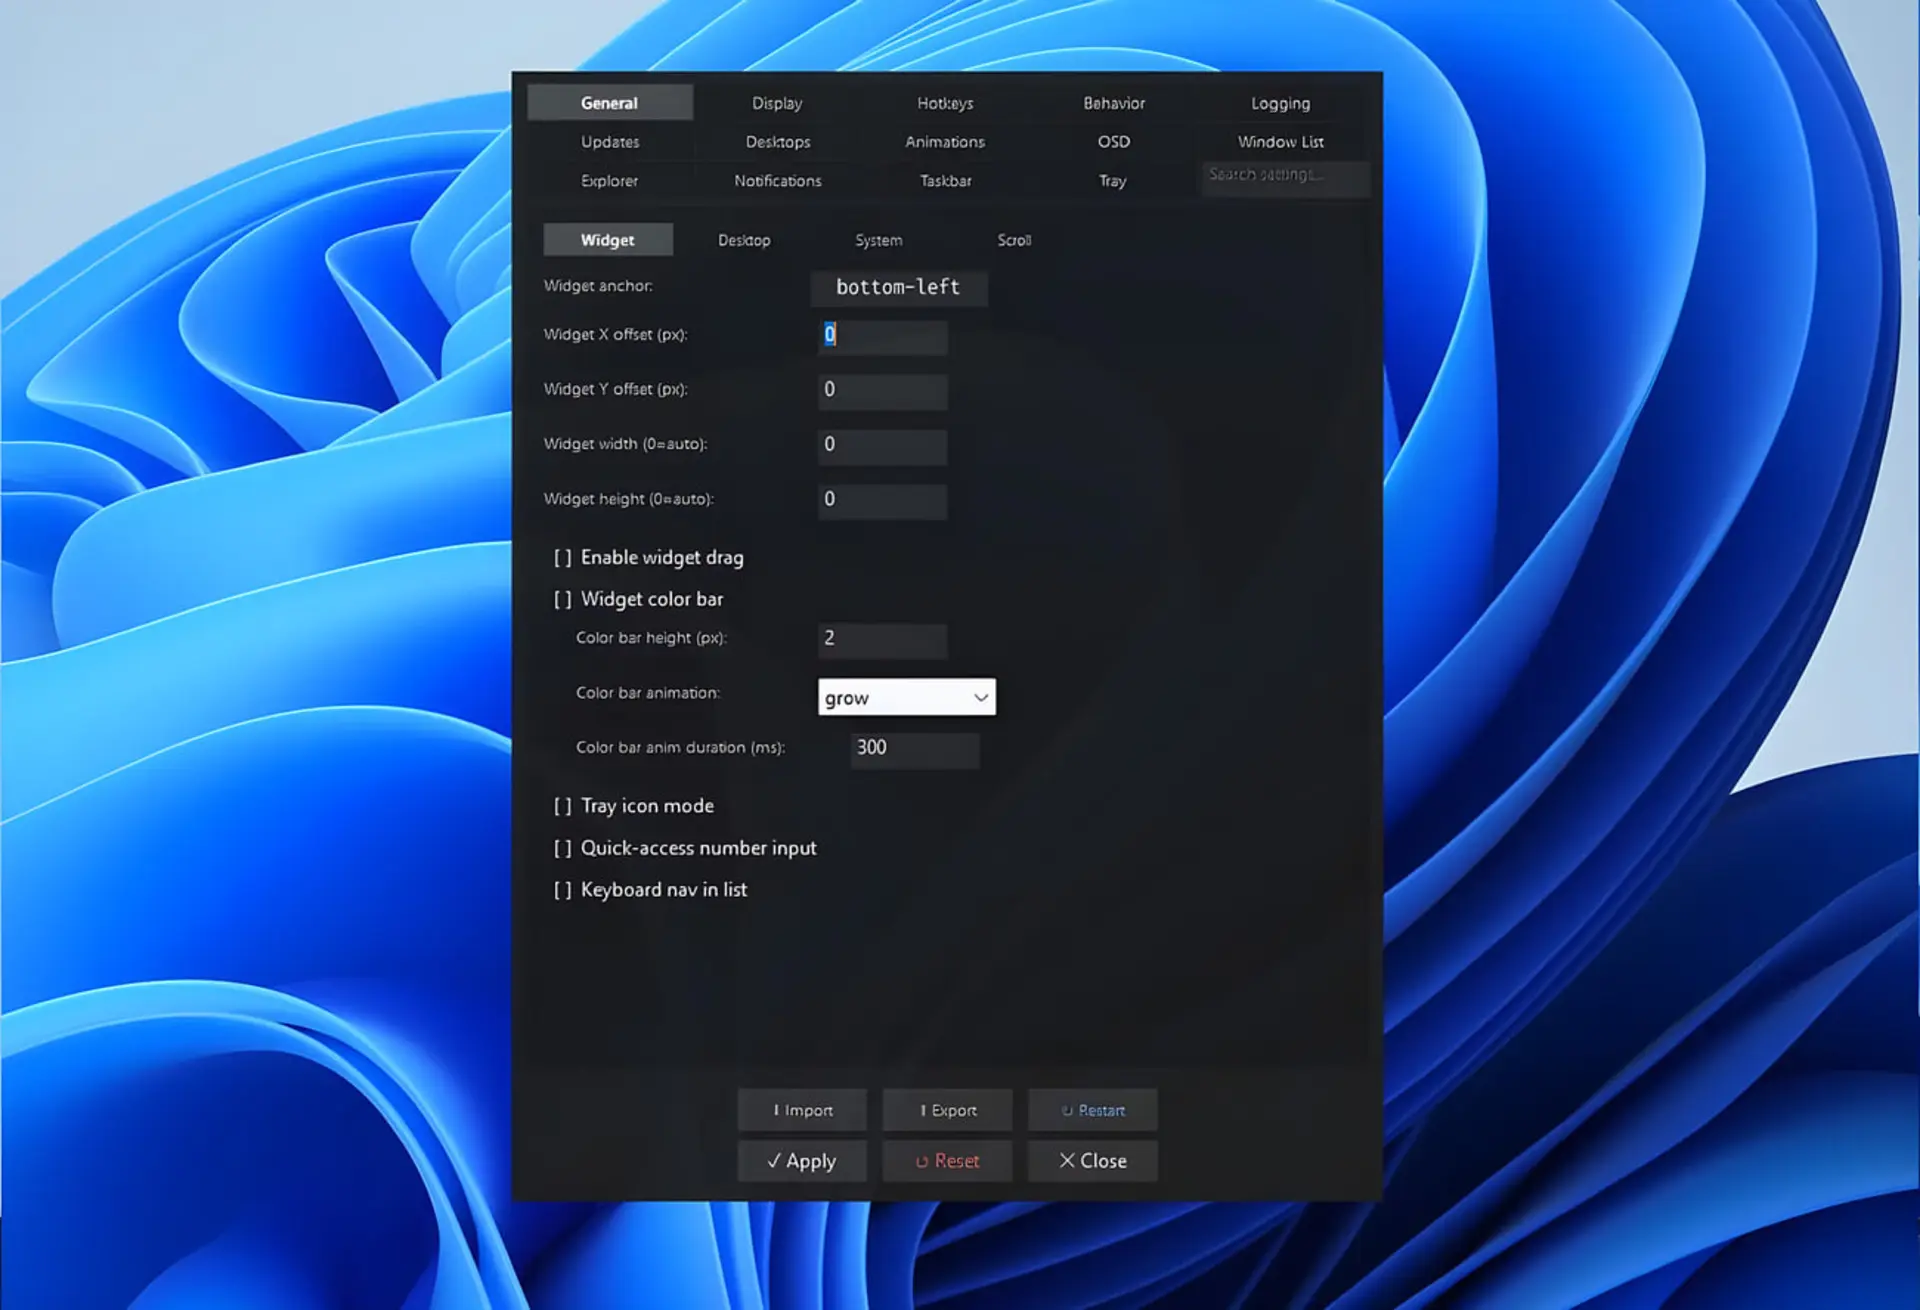The image size is (1920, 1310).
Task: Set the Widget height field
Action: tap(883, 501)
